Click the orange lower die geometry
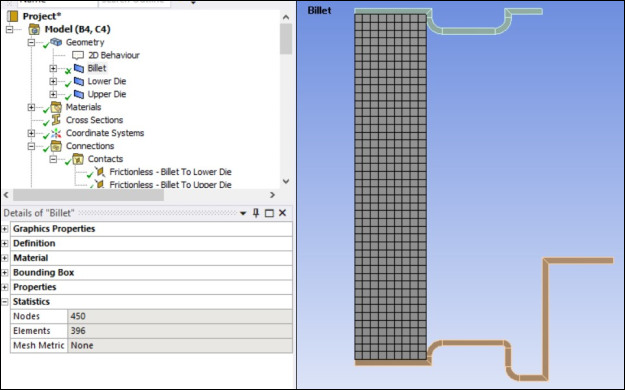 pos(546,319)
